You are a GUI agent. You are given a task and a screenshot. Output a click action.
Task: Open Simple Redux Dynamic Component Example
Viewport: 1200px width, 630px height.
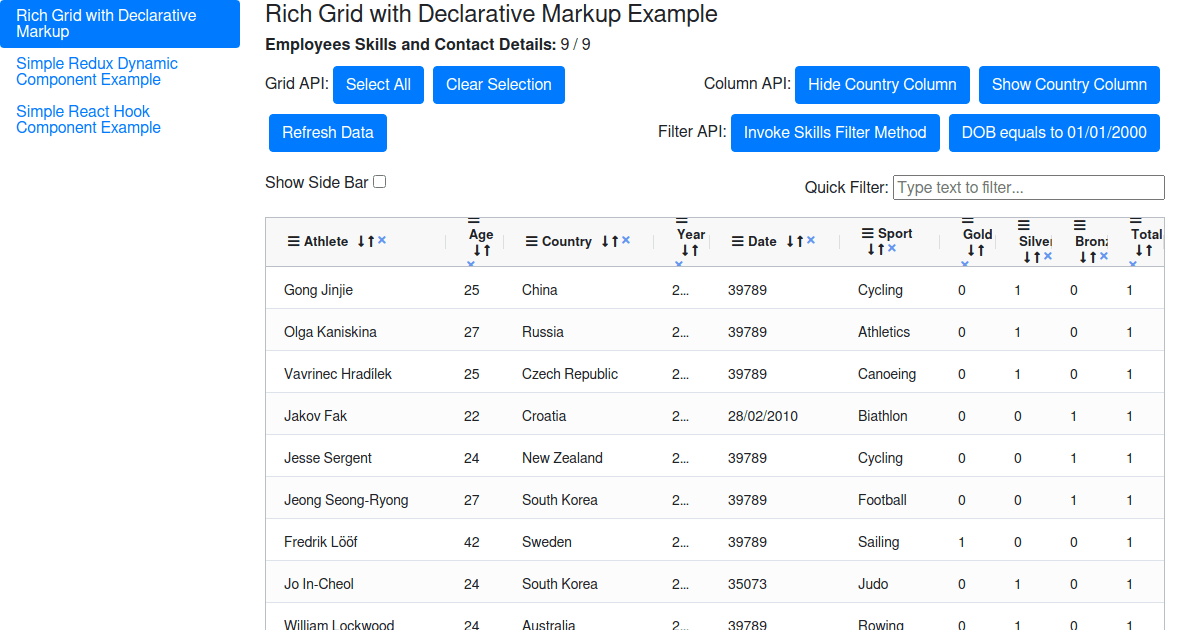click(97, 71)
